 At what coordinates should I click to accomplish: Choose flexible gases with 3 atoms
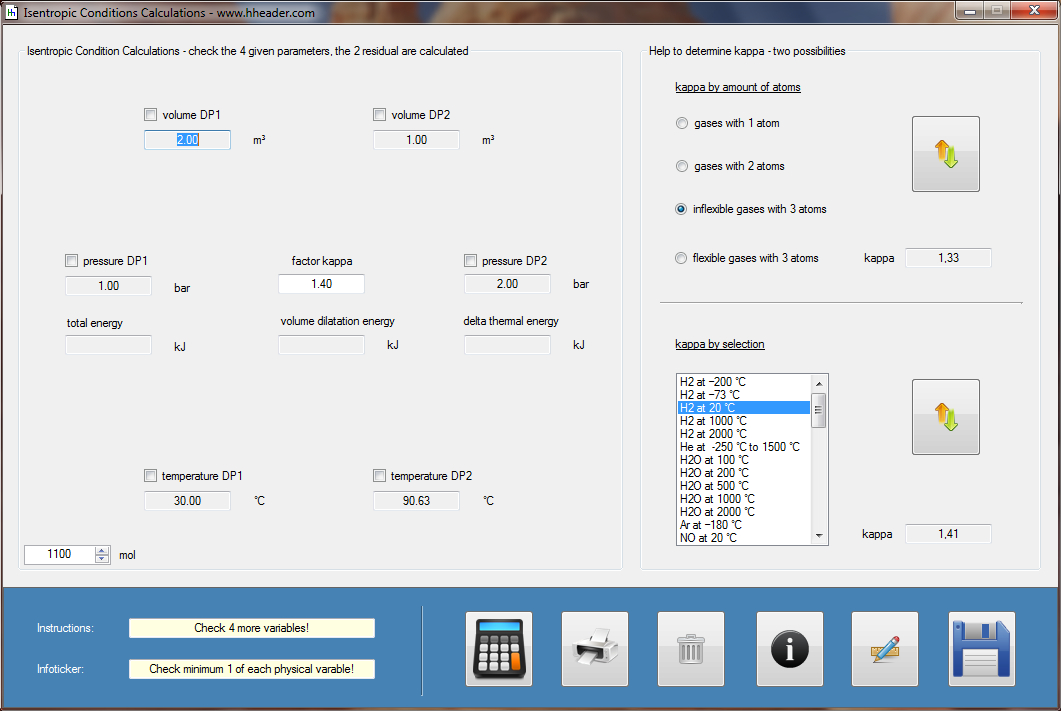click(x=681, y=258)
